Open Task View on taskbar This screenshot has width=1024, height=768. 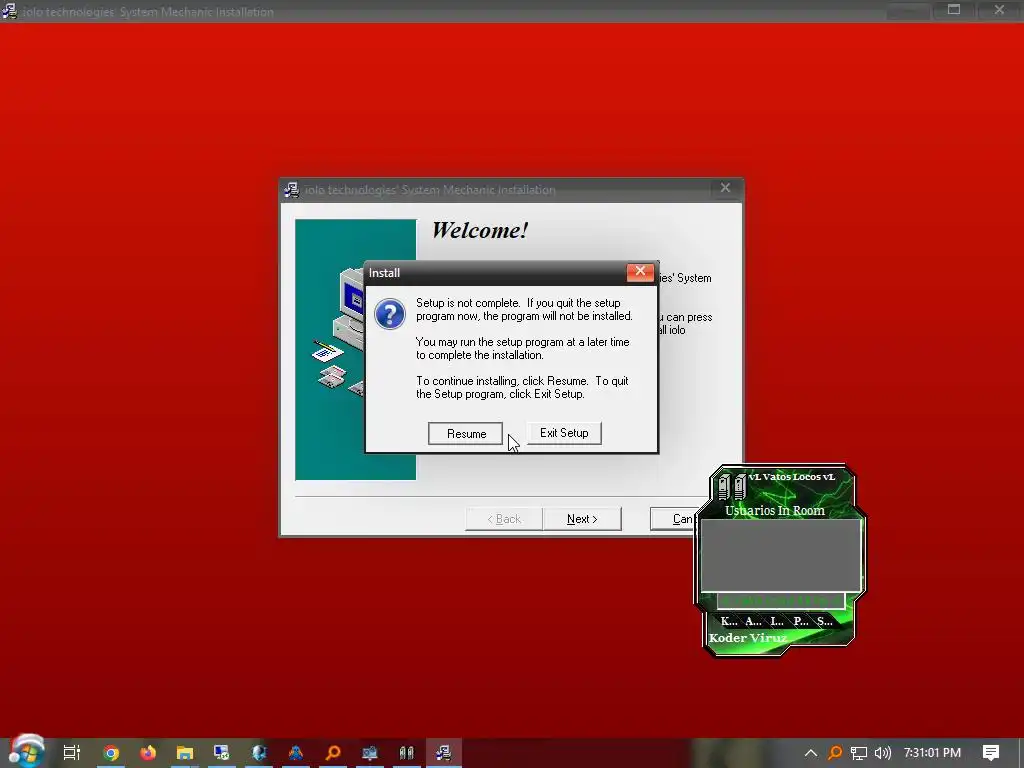click(x=71, y=752)
